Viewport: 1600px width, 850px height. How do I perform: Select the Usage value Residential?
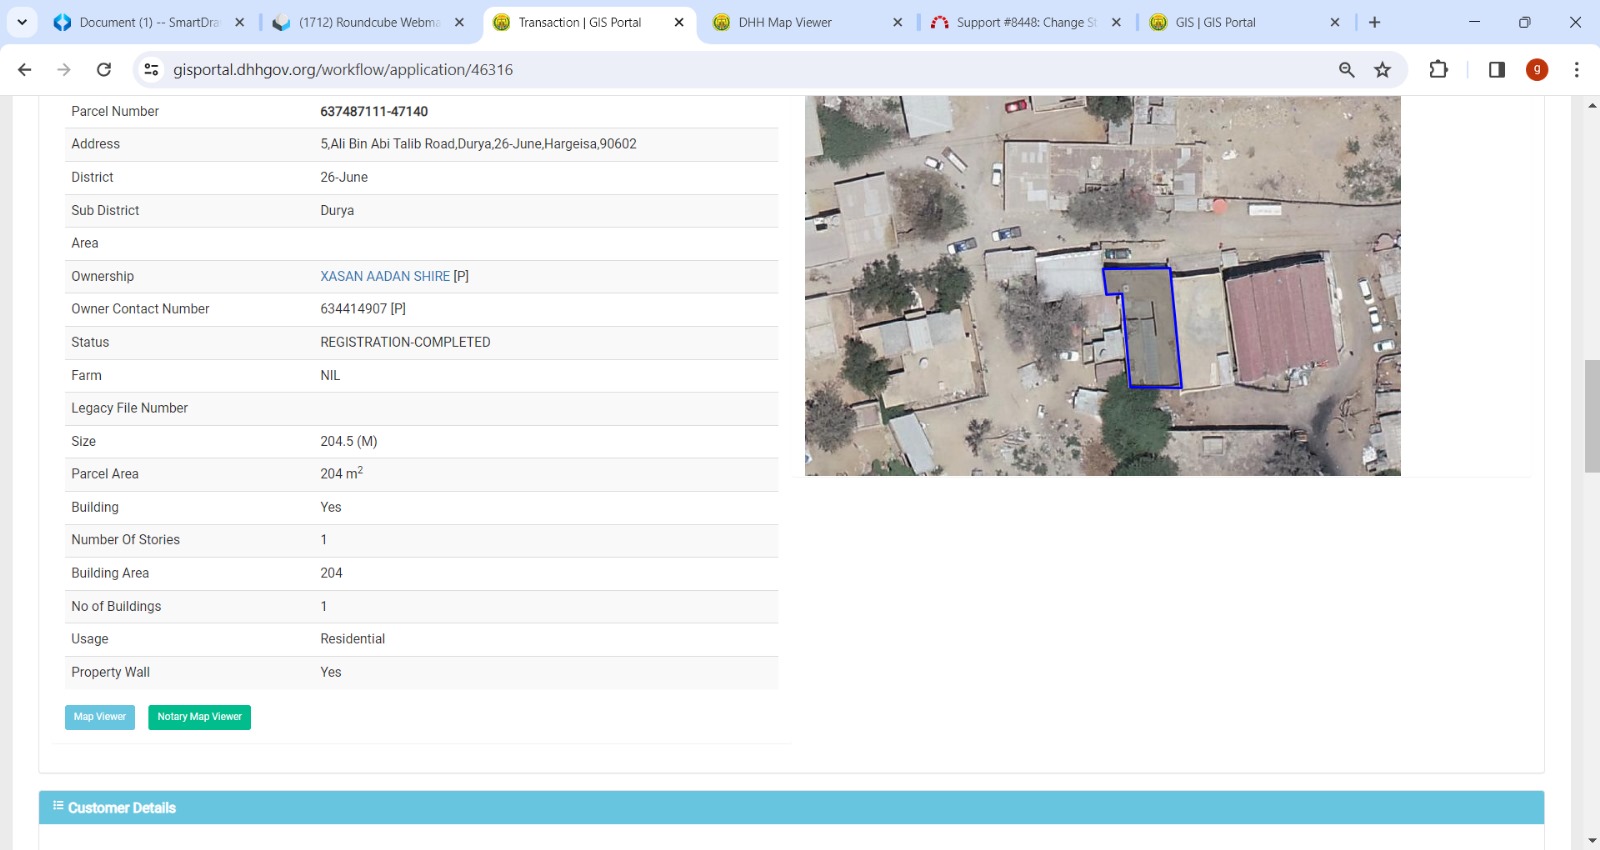352,639
